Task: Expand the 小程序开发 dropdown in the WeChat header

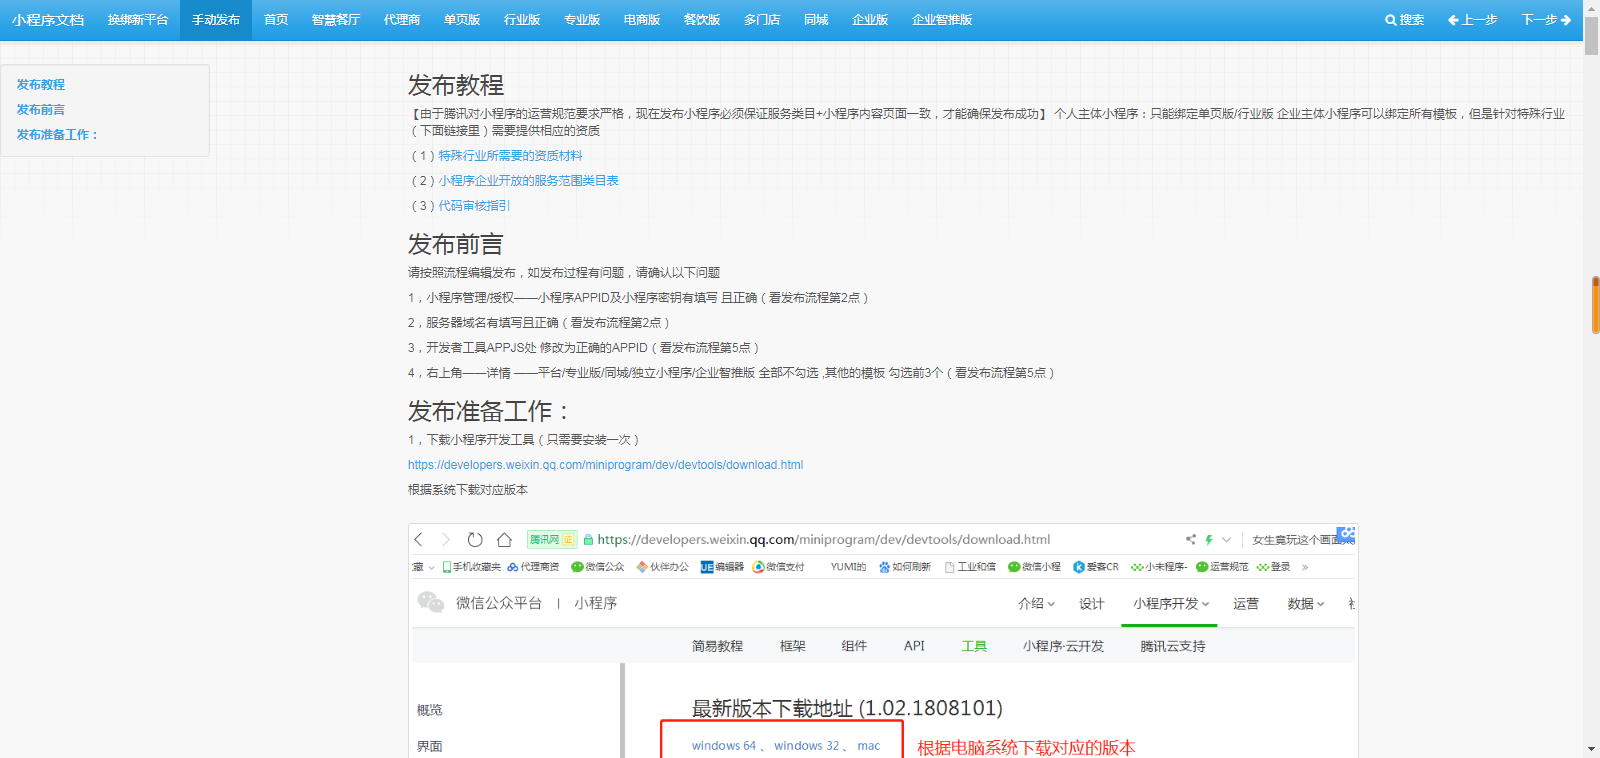Action: 1170,604
